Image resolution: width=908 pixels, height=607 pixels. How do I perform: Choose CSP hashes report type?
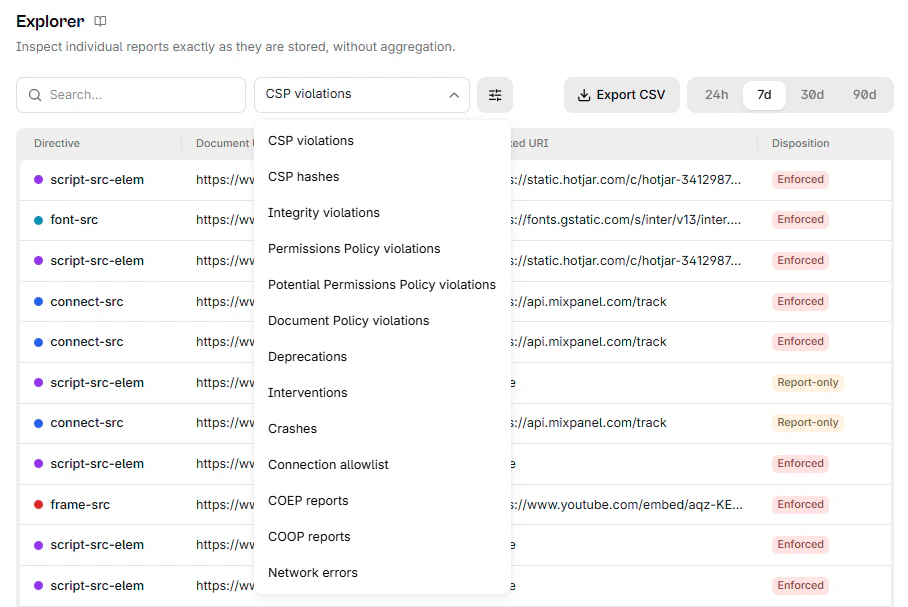coord(382,177)
